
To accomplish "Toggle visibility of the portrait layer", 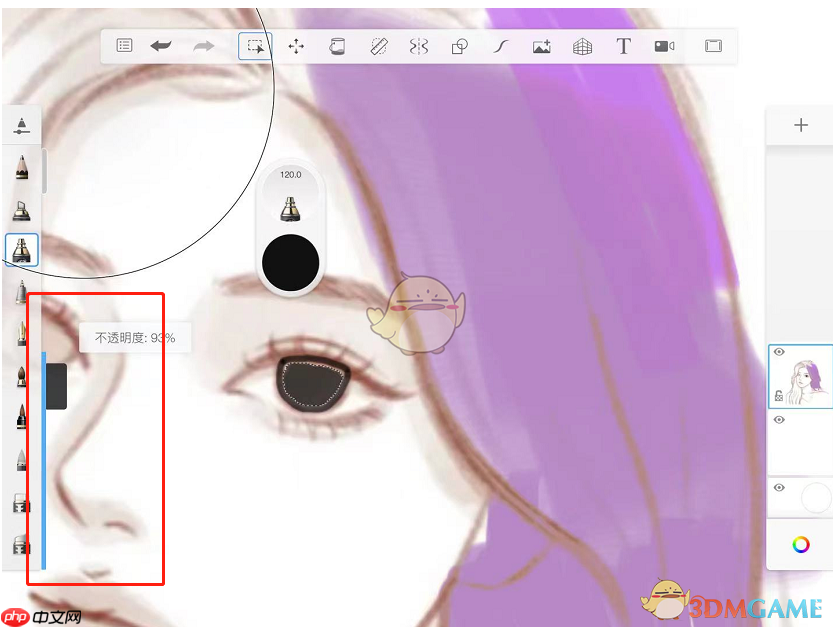I will 779,352.
